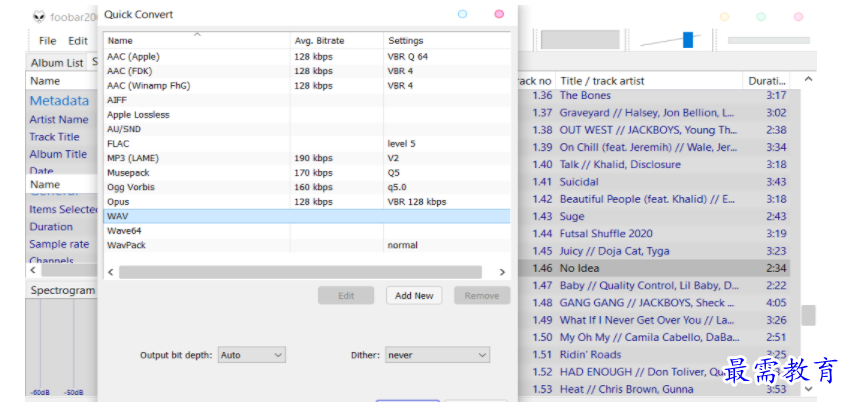Click the Metadata section heading

point(59,101)
